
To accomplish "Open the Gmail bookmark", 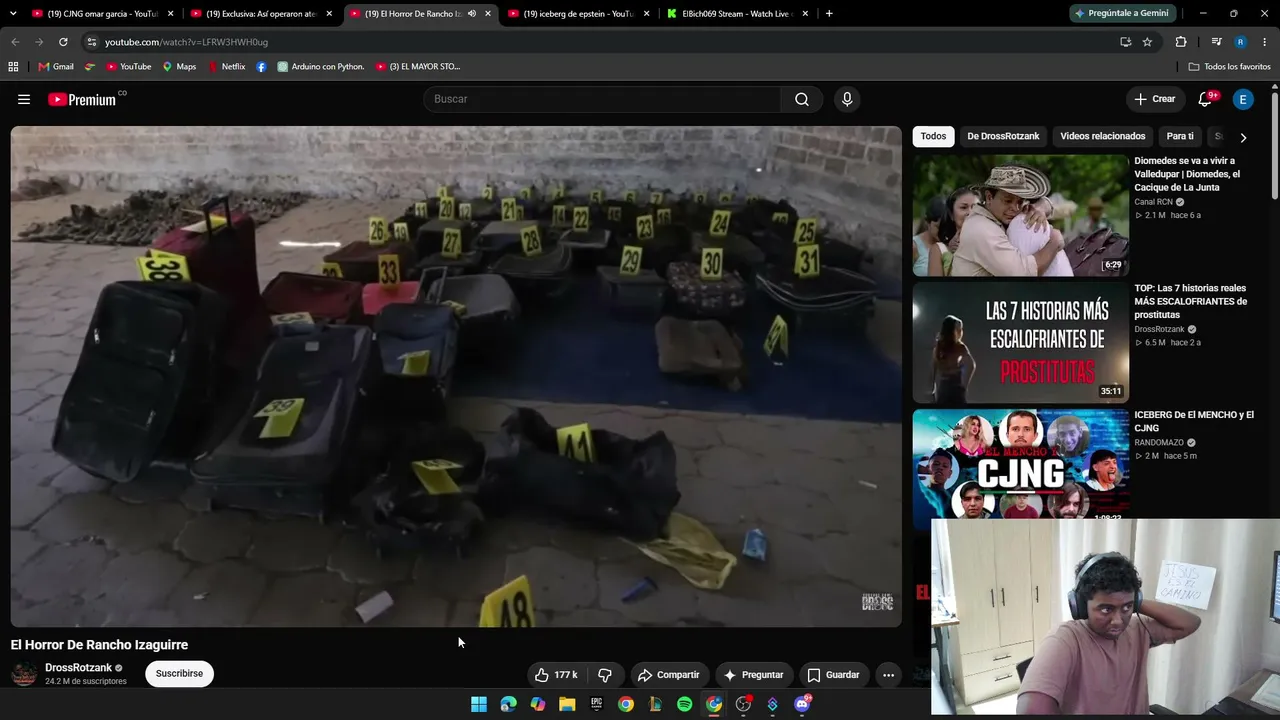I will [x=56, y=67].
